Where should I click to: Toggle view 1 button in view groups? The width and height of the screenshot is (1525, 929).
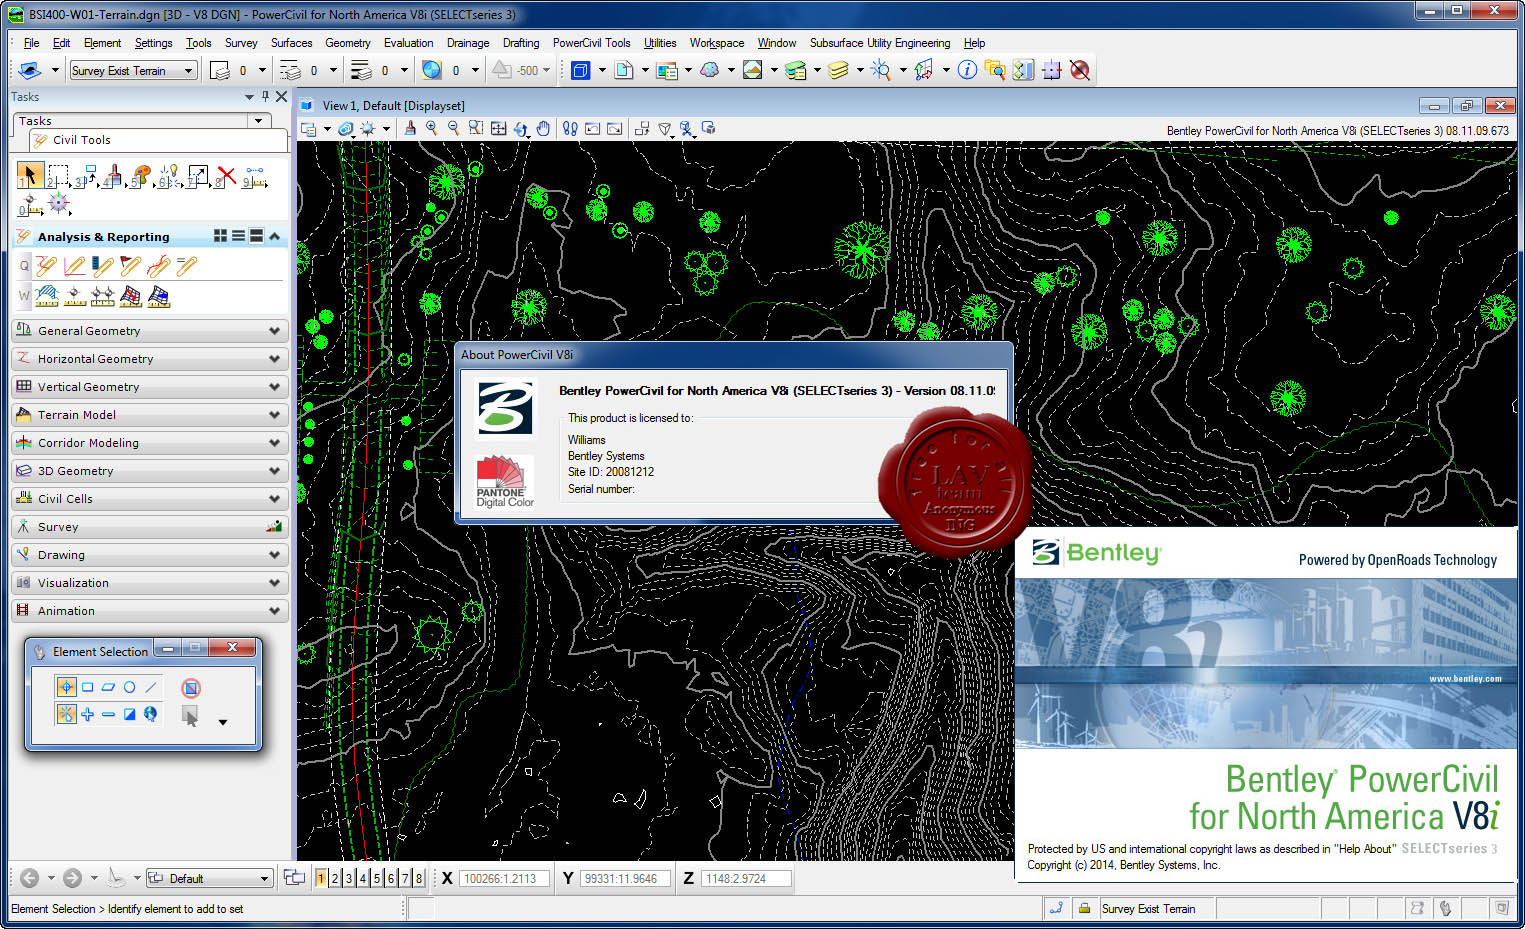(321, 878)
